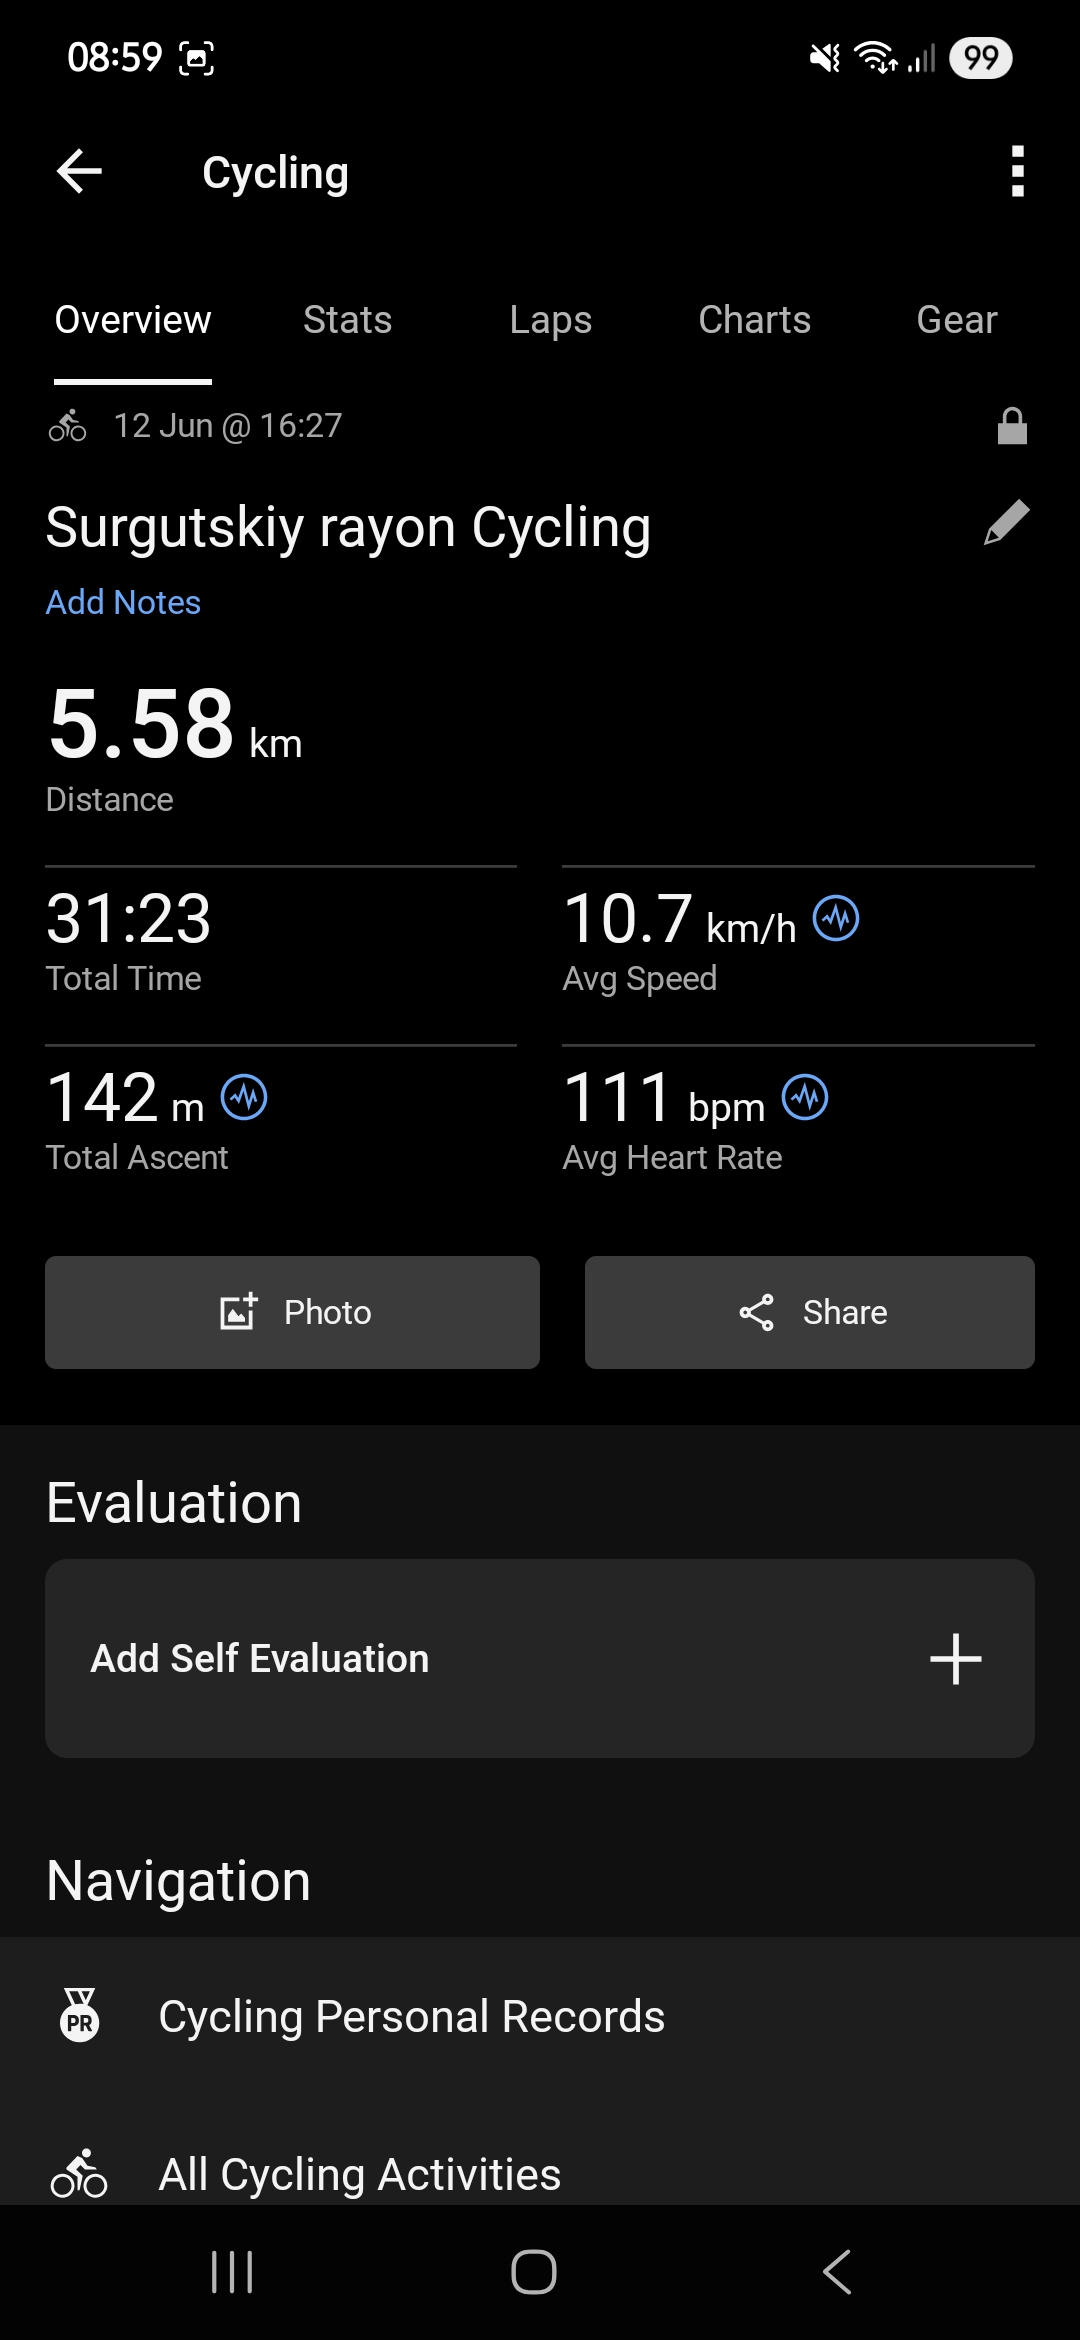
Task: Tap the back arrow beside Cycling
Action: (79, 171)
